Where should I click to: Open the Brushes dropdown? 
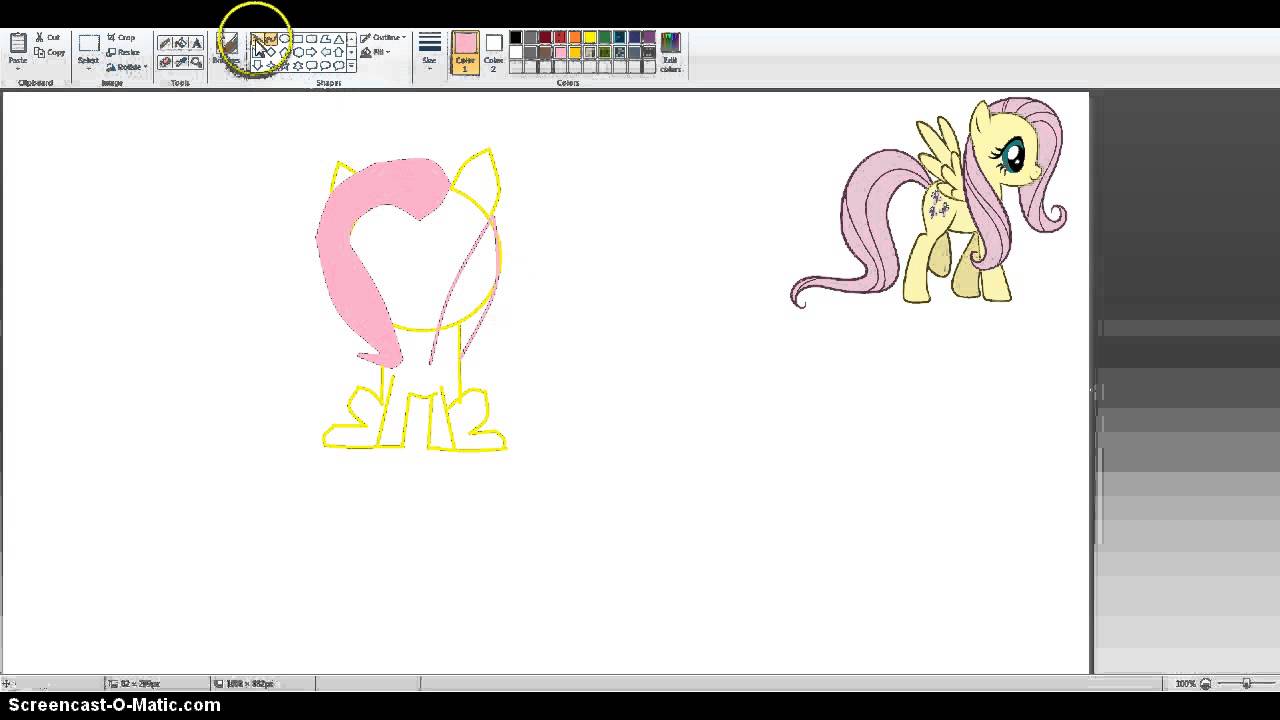pyautogui.click(x=229, y=60)
